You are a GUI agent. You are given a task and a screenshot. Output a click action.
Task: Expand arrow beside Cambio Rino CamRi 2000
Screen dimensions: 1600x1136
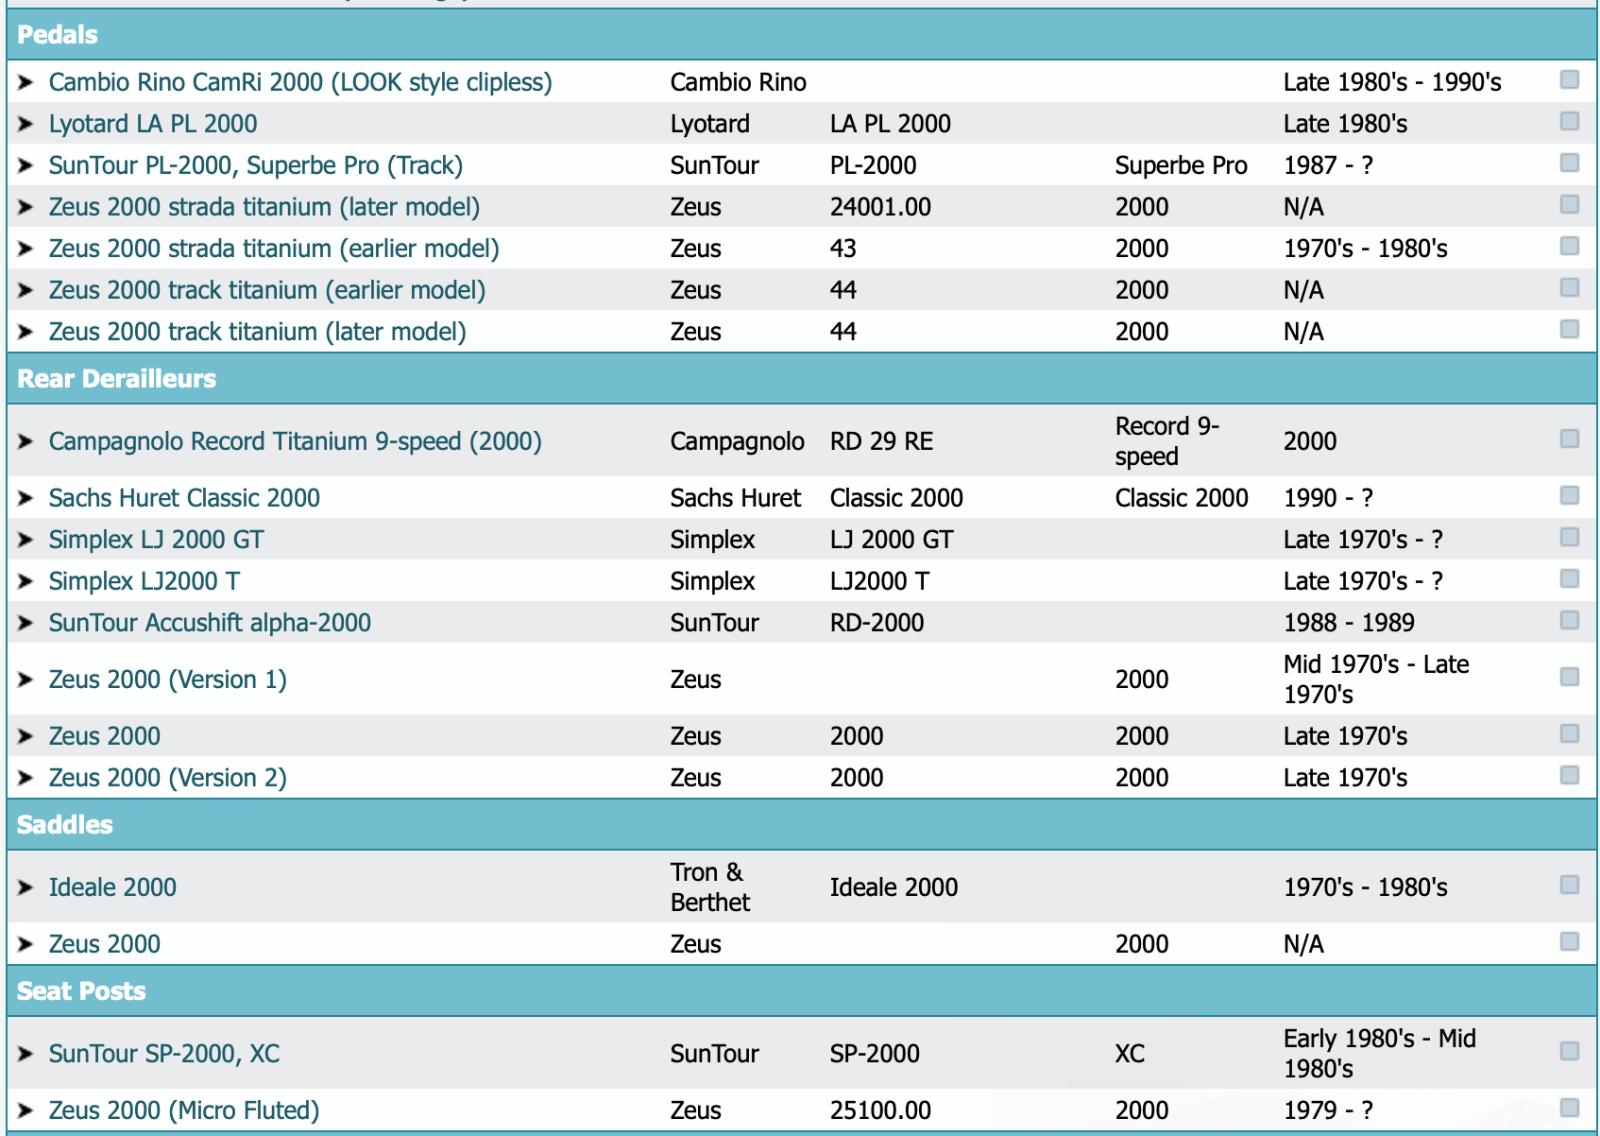tap(26, 82)
